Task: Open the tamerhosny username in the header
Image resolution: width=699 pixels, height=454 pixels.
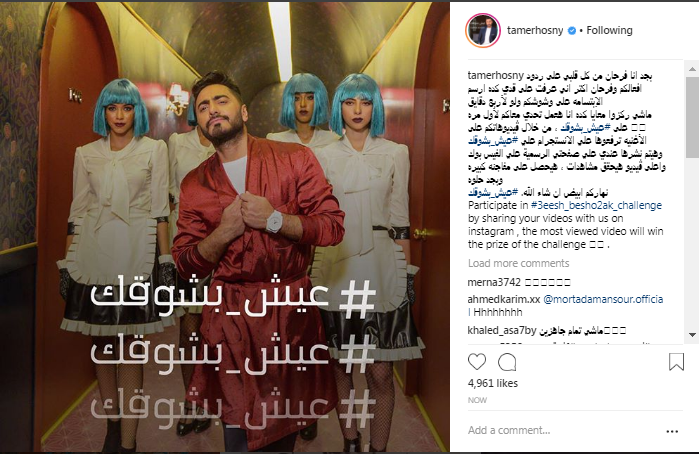Action: [x=535, y=30]
